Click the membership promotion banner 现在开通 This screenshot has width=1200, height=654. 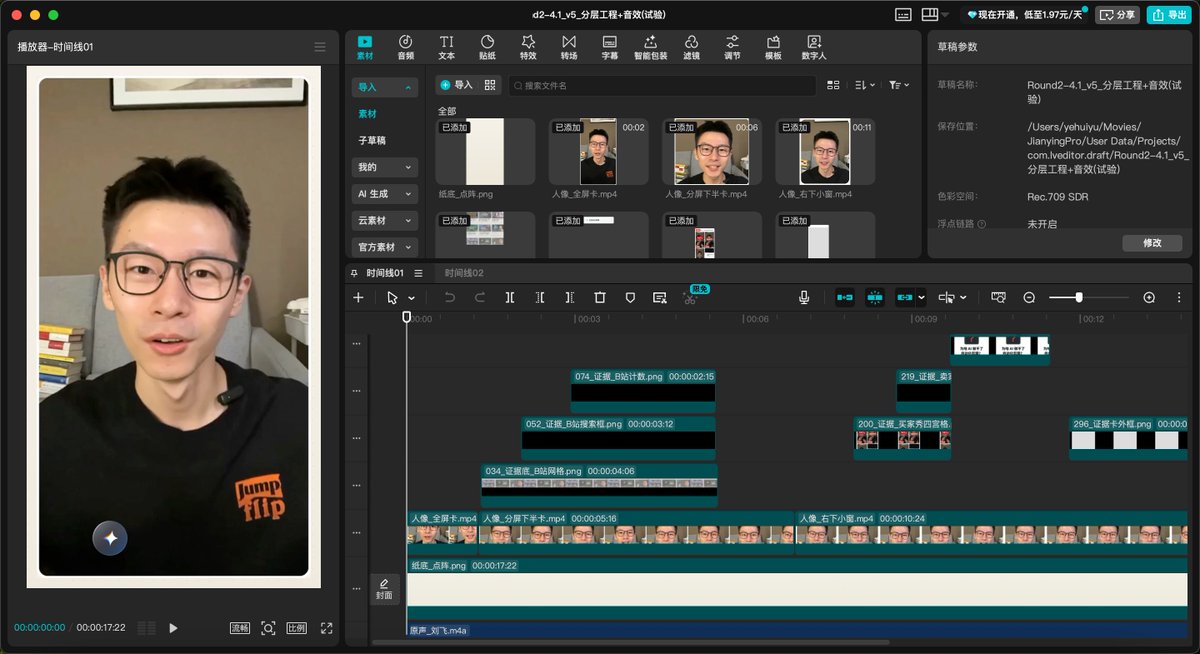tap(1025, 15)
